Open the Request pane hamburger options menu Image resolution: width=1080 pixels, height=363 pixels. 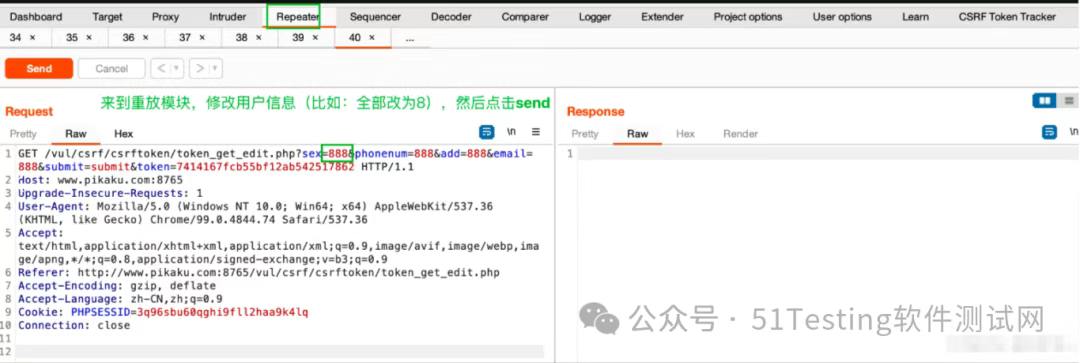tap(536, 132)
